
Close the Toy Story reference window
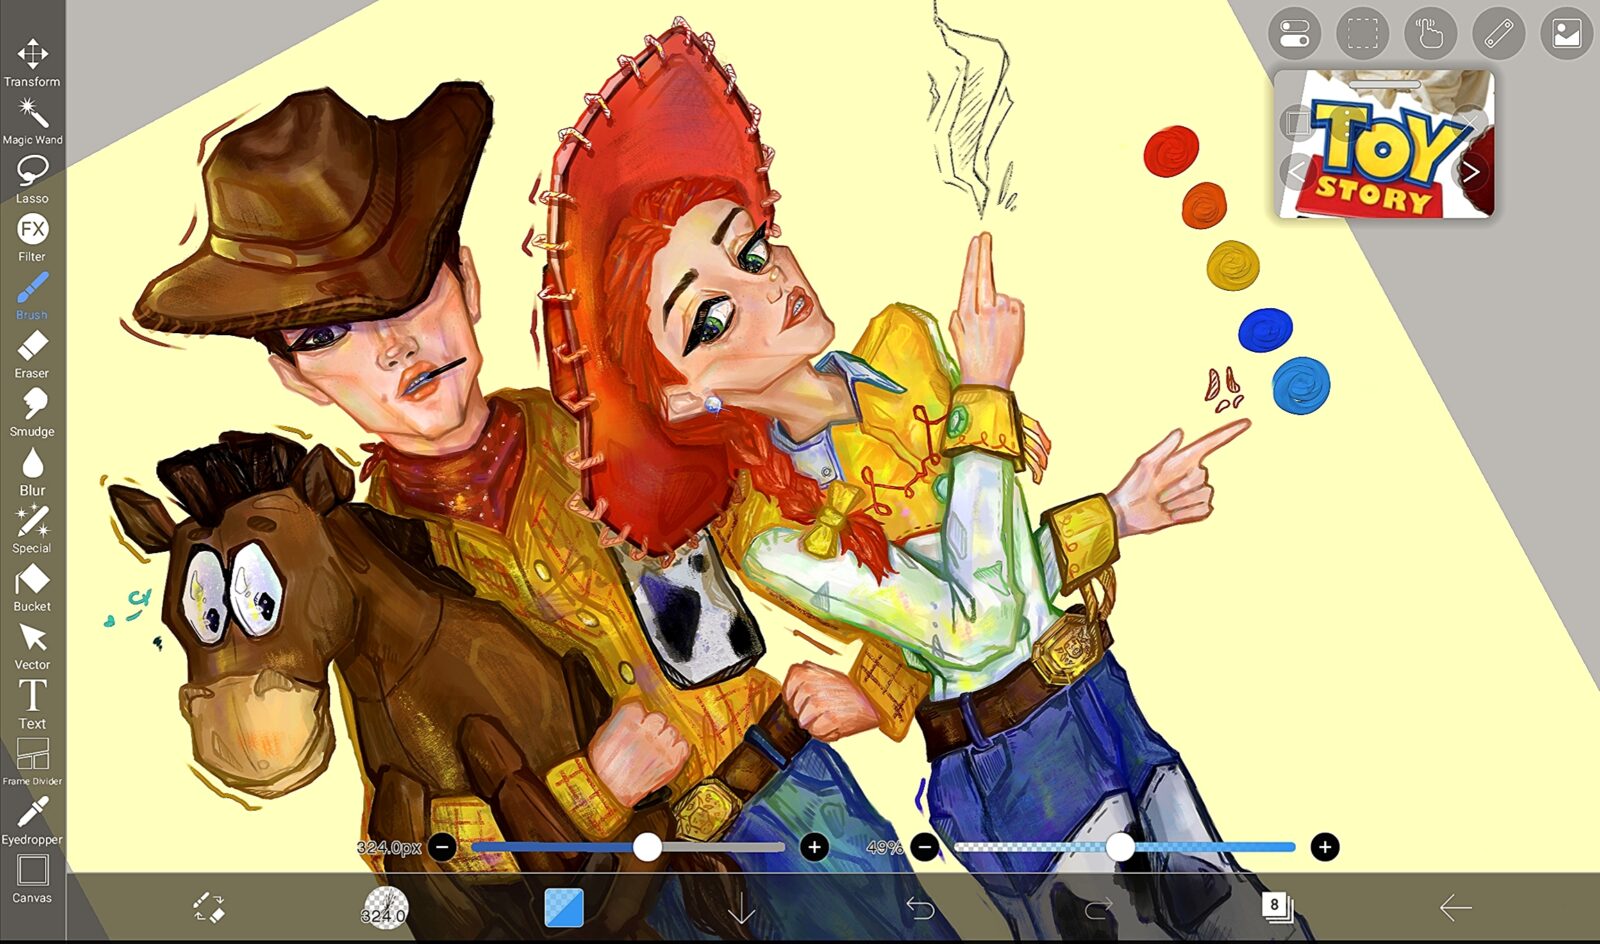[x=1471, y=123]
